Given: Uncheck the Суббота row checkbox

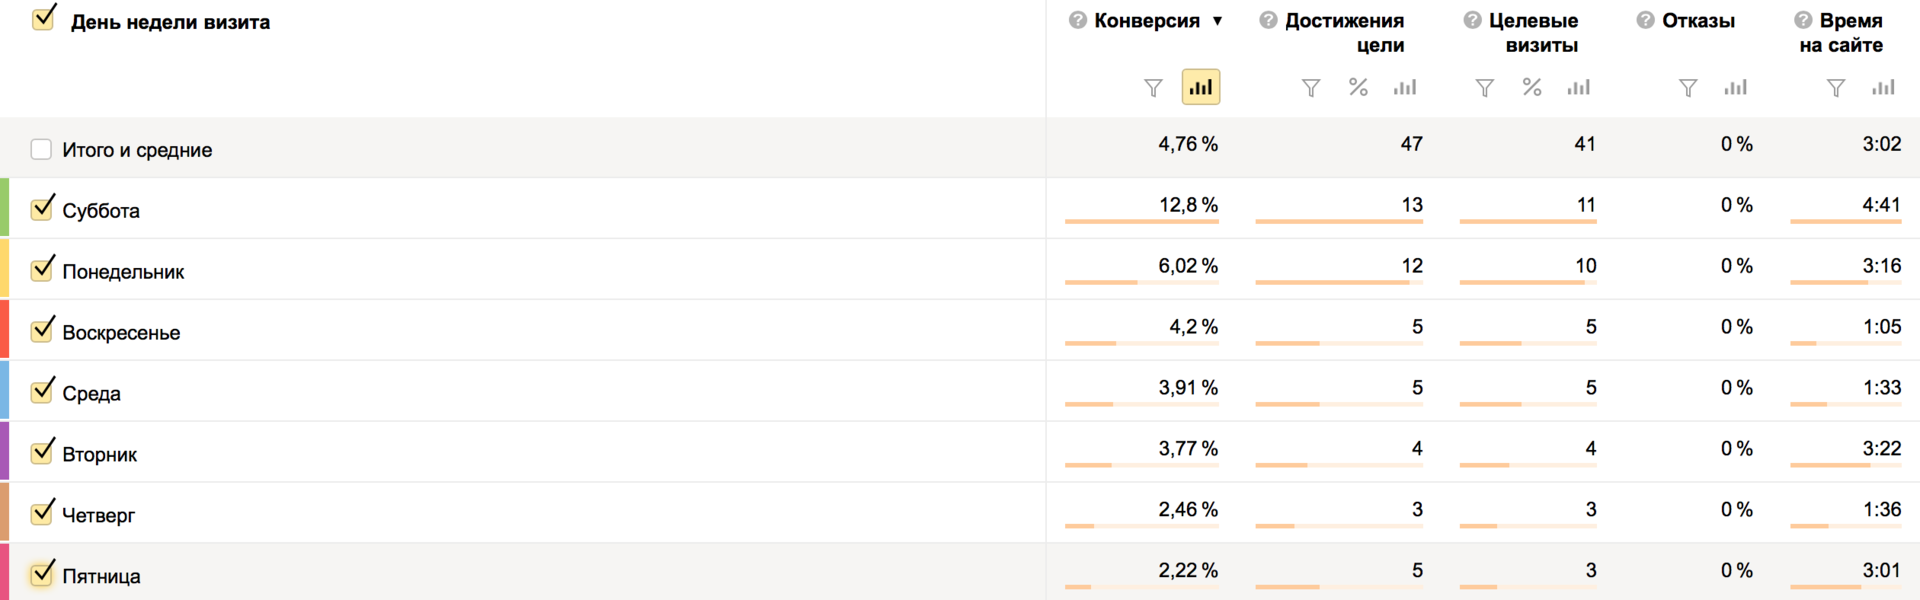Looking at the screenshot, I should [42, 209].
